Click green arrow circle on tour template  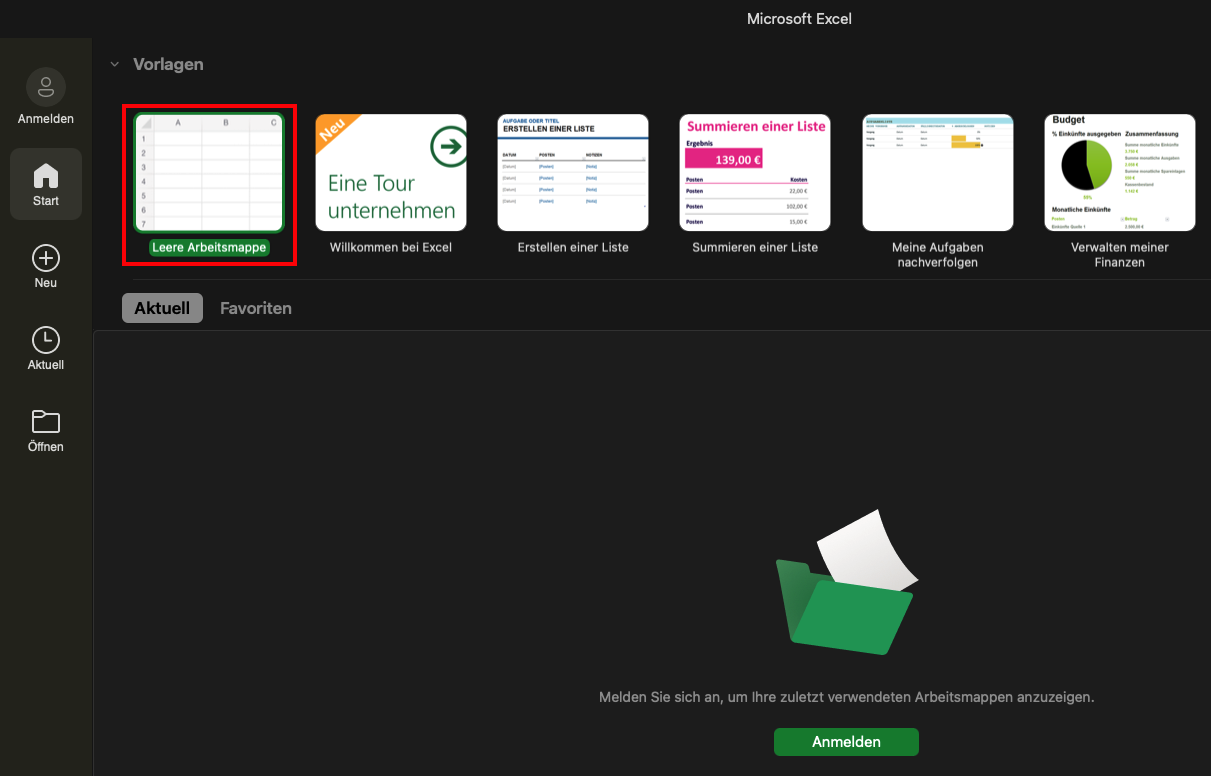click(448, 148)
